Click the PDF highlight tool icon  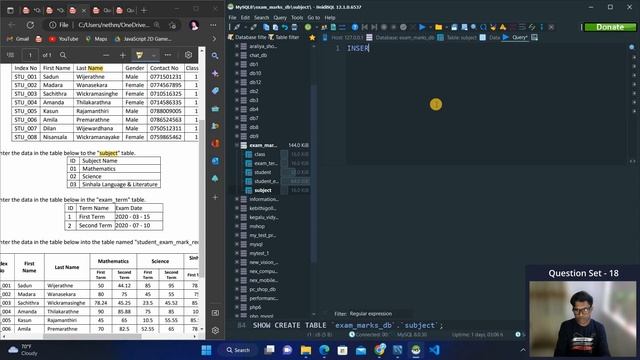tap(140, 55)
